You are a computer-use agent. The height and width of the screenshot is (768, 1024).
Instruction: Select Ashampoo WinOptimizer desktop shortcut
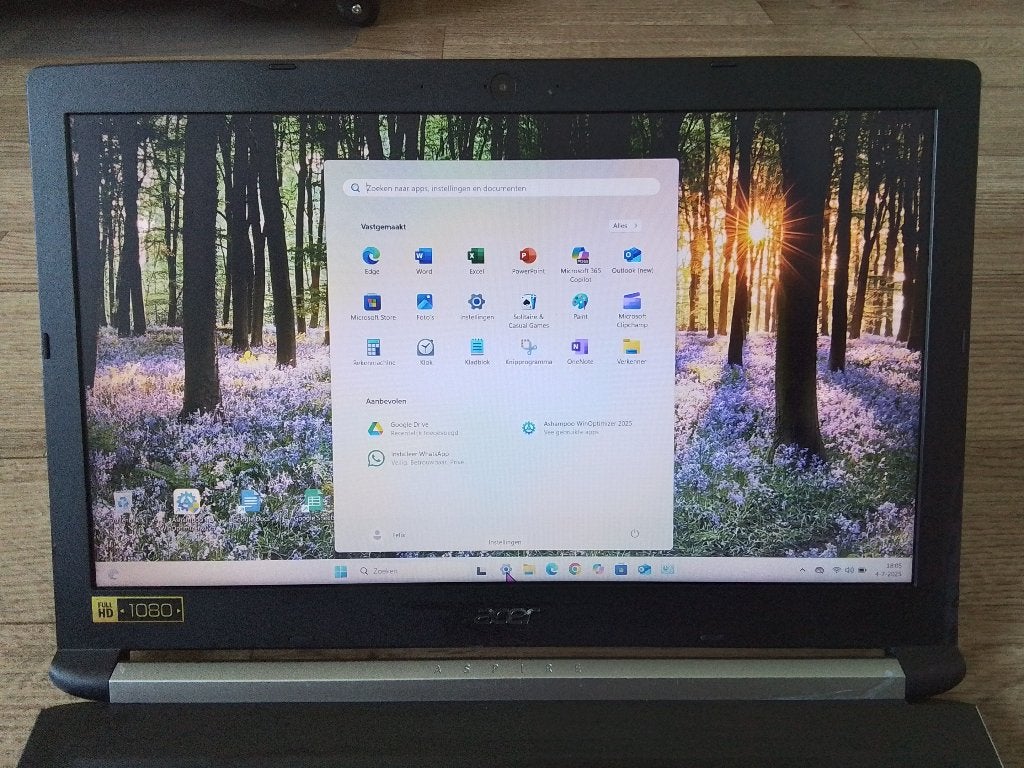[187, 508]
